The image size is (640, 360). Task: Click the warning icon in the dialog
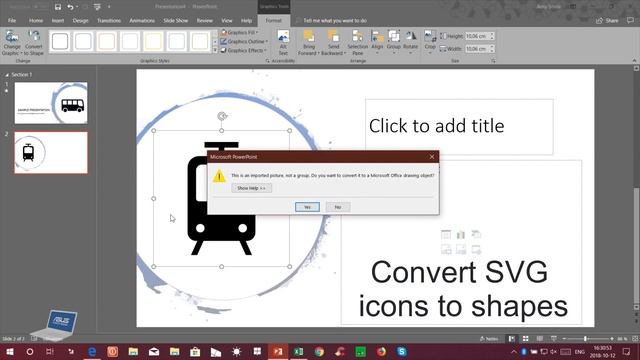pyautogui.click(x=219, y=176)
